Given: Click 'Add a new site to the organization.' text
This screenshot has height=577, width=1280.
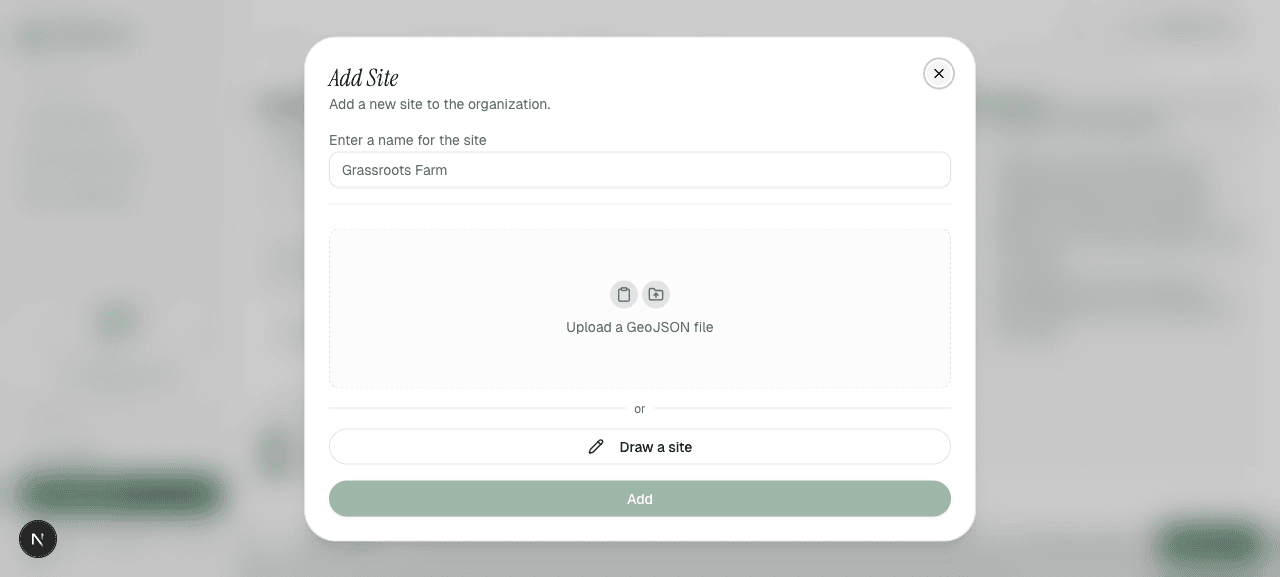Looking at the screenshot, I should click(x=440, y=104).
